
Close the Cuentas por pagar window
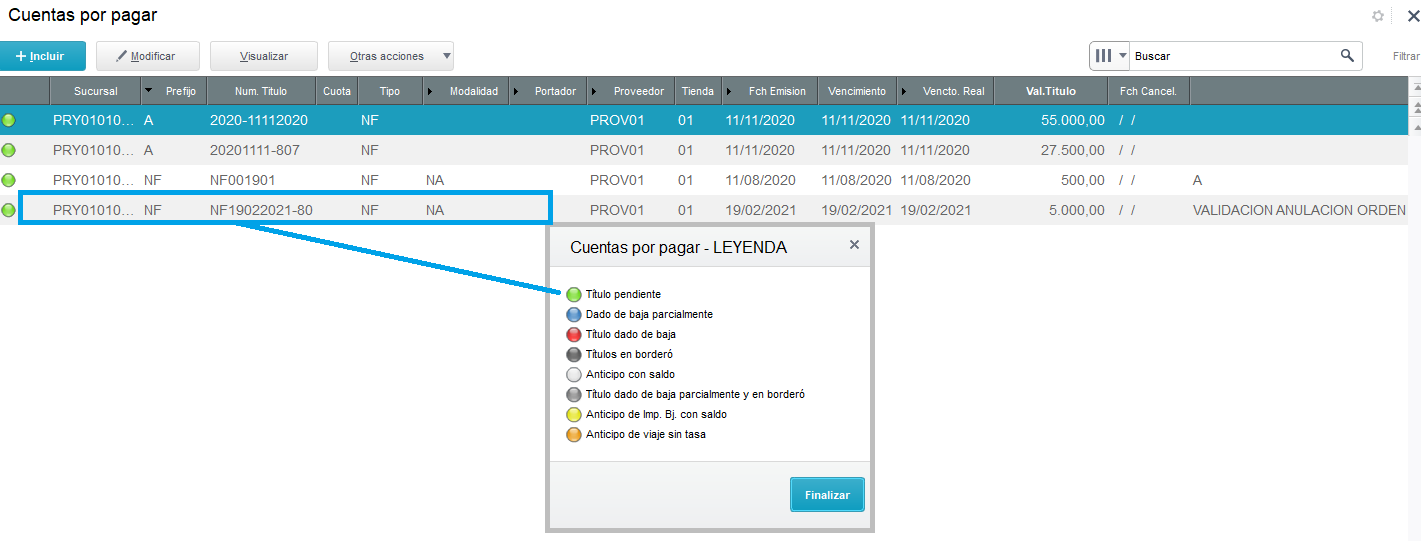pos(1413,16)
